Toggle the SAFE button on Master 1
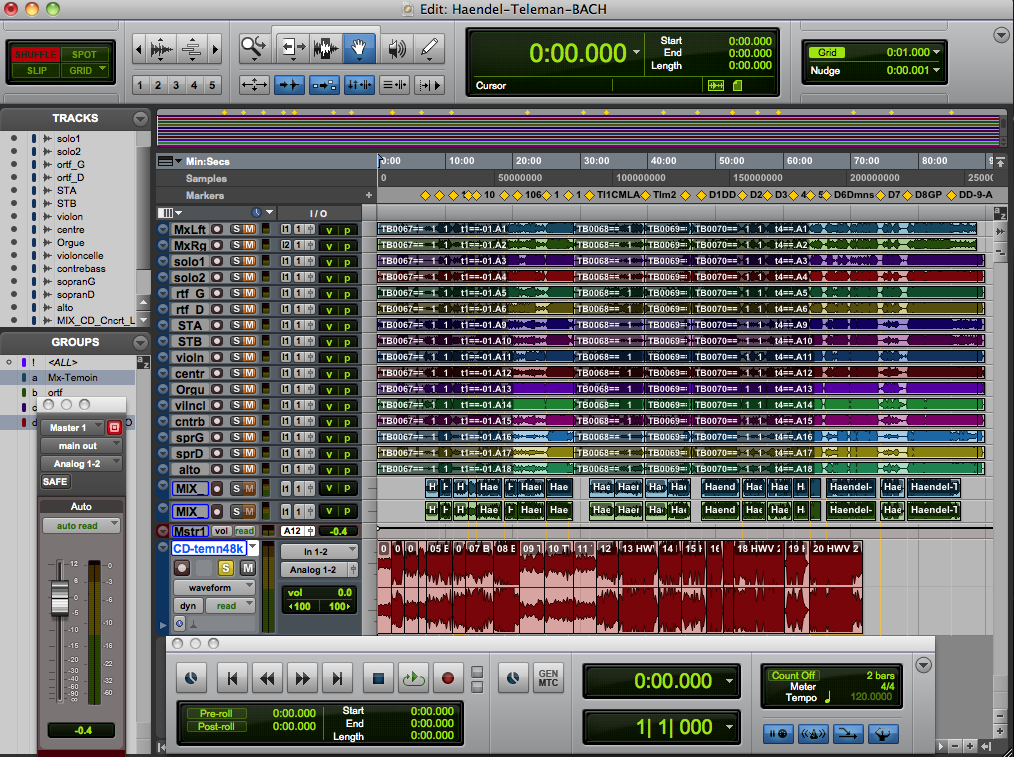The image size is (1014, 757). pyautogui.click(x=56, y=481)
